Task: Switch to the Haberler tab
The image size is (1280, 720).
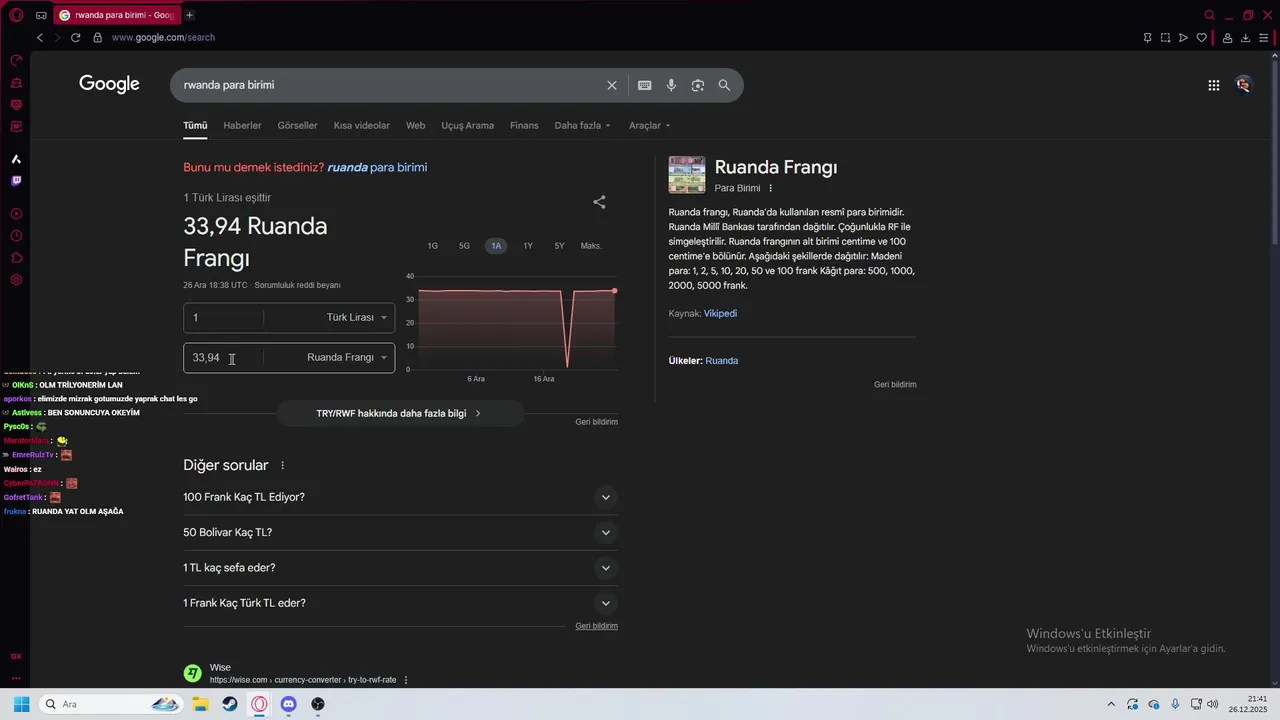Action: click(x=242, y=126)
